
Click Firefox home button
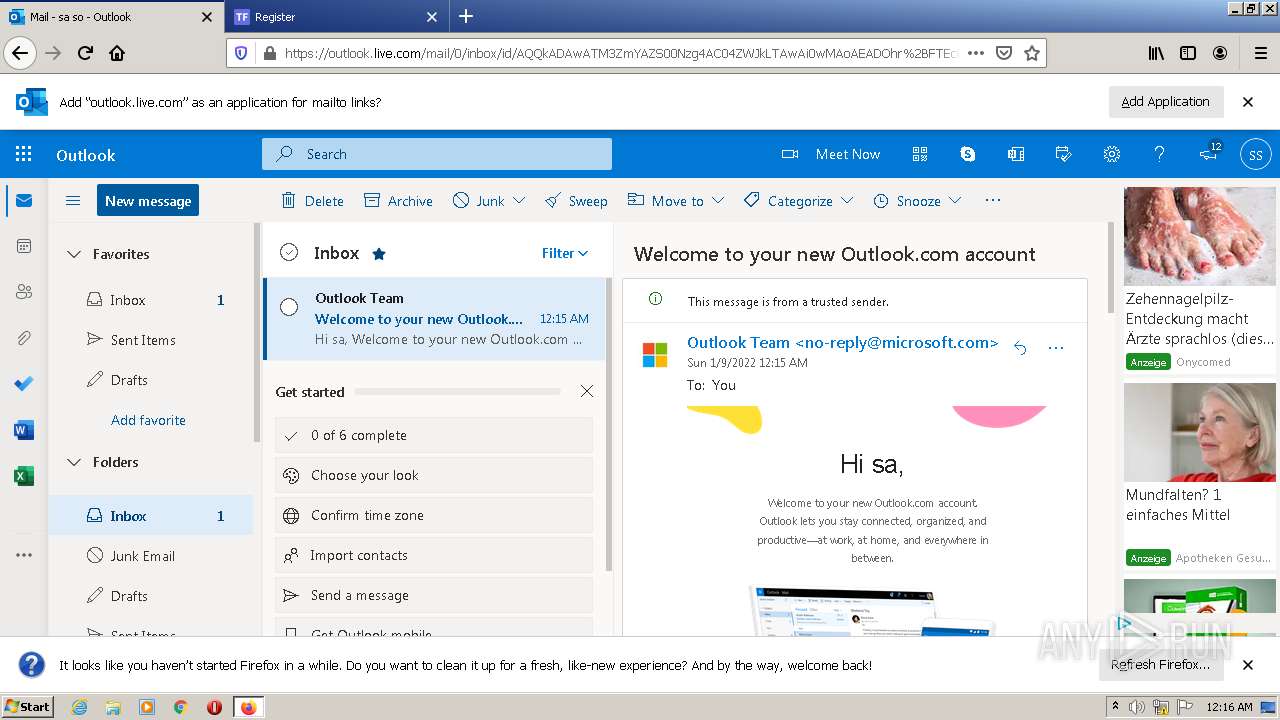[x=117, y=53]
